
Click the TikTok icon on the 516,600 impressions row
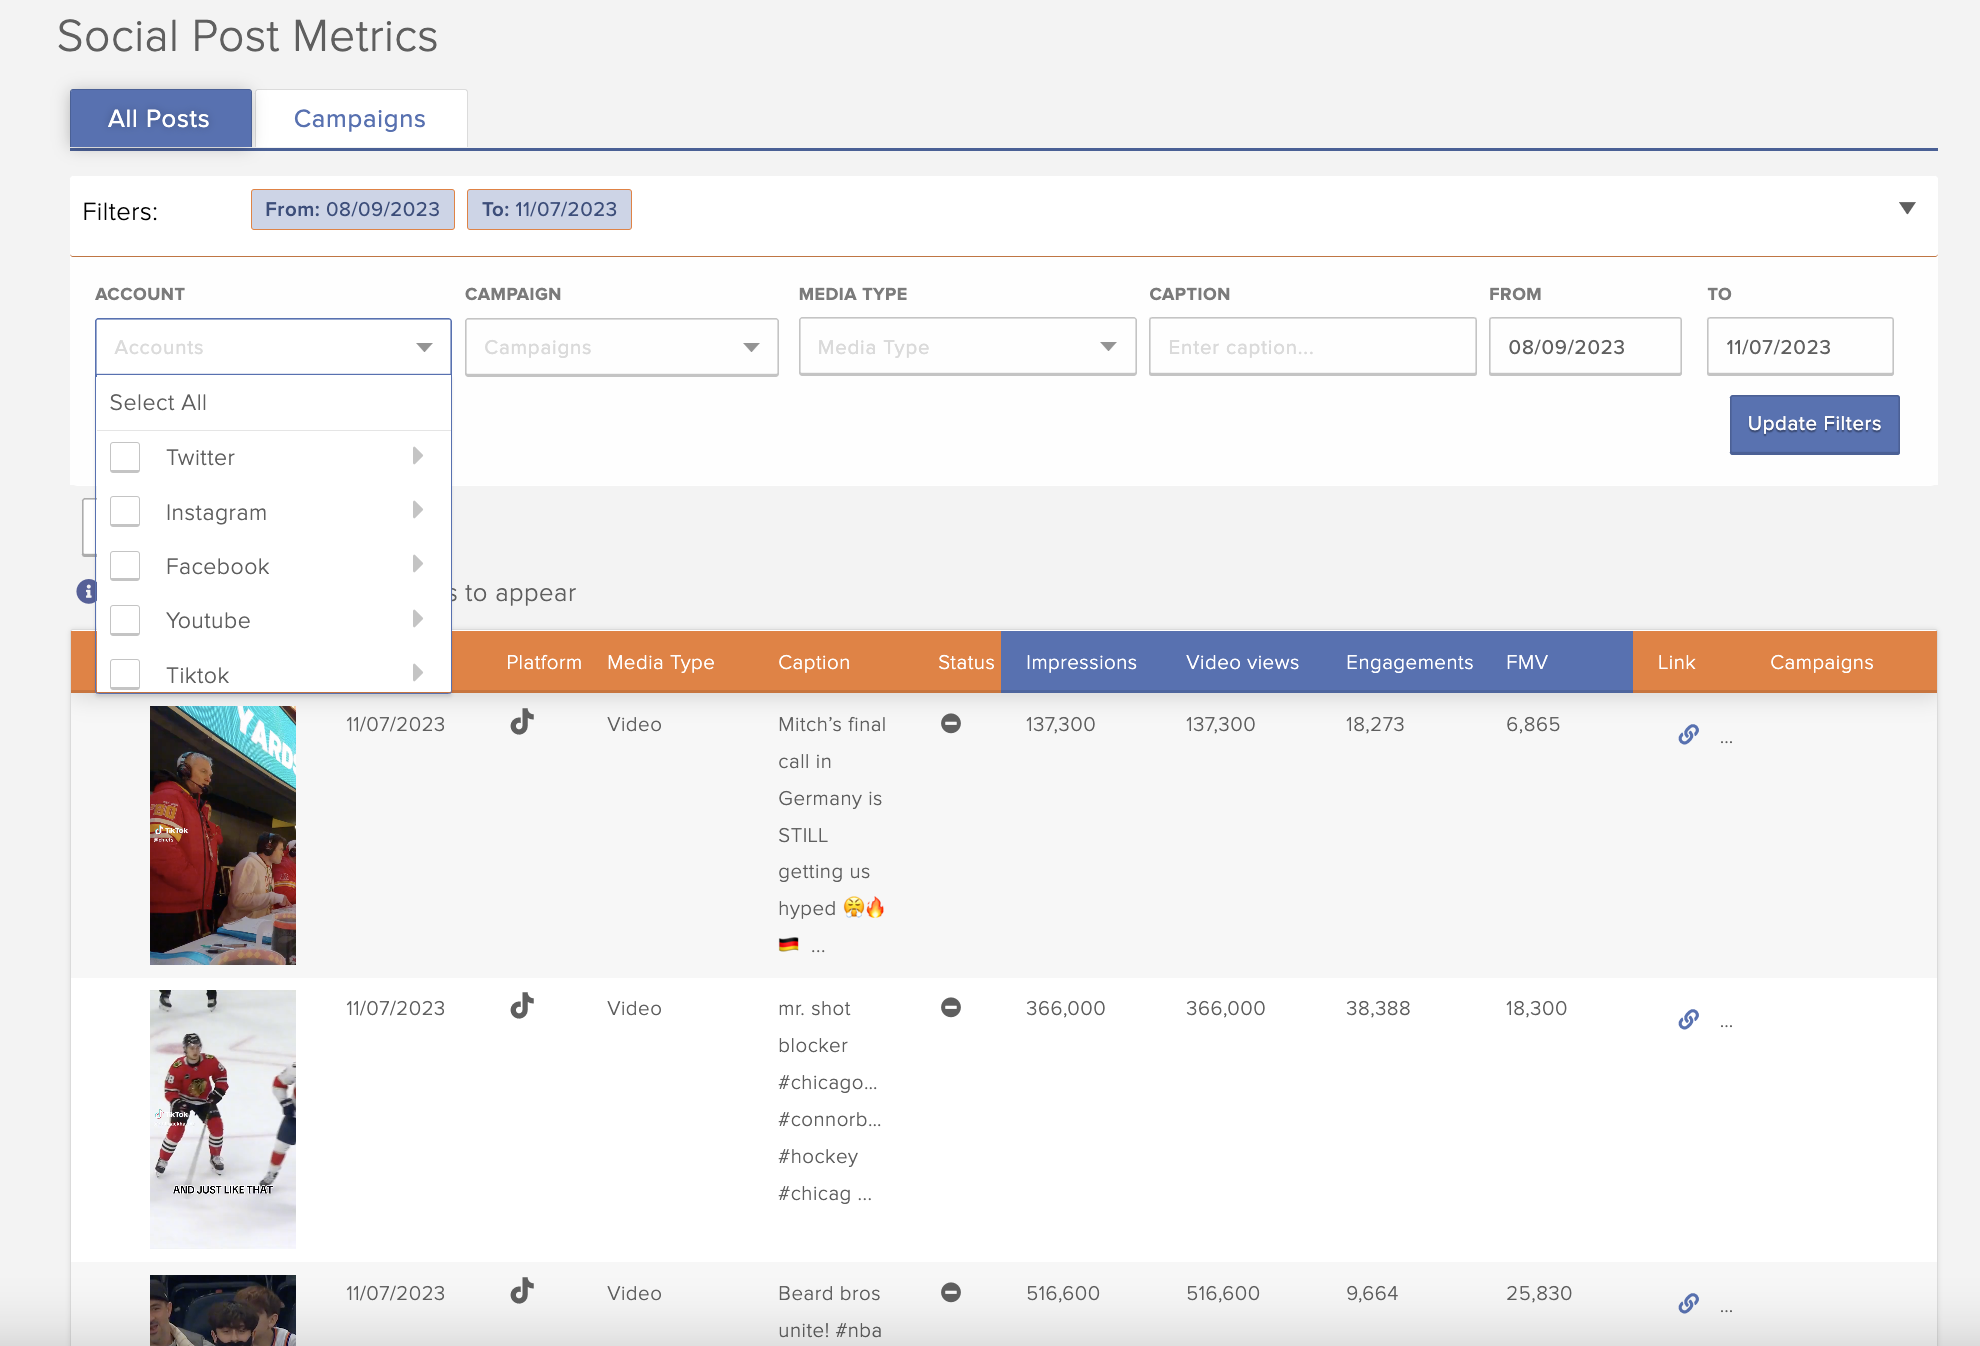click(521, 1291)
